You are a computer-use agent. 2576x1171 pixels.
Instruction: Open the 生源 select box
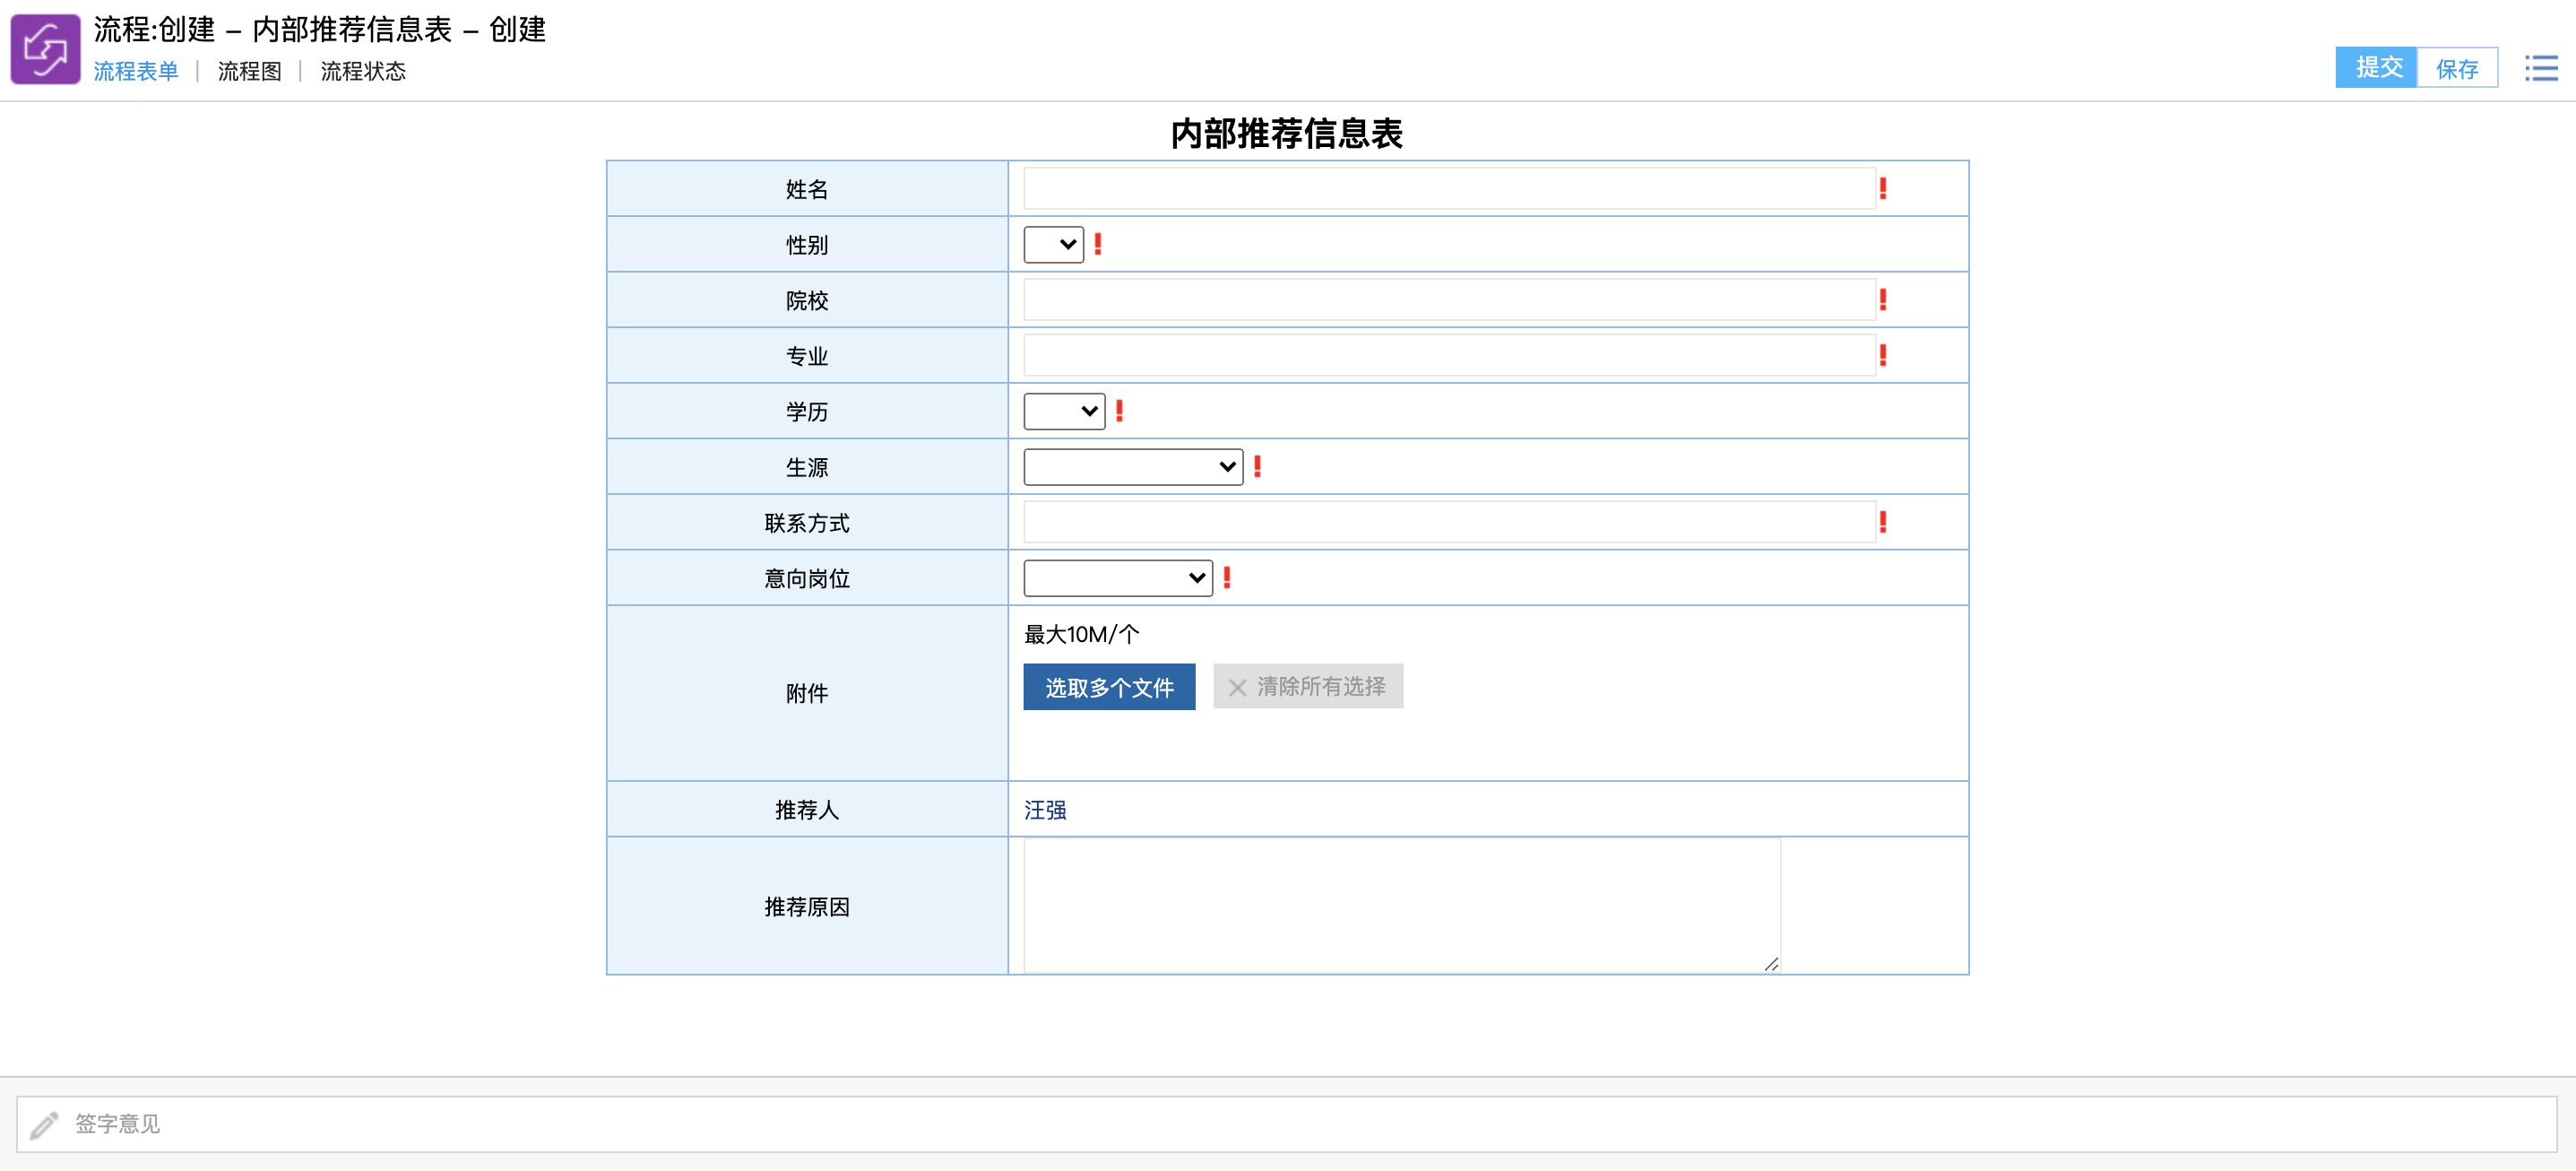(x=1132, y=466)
